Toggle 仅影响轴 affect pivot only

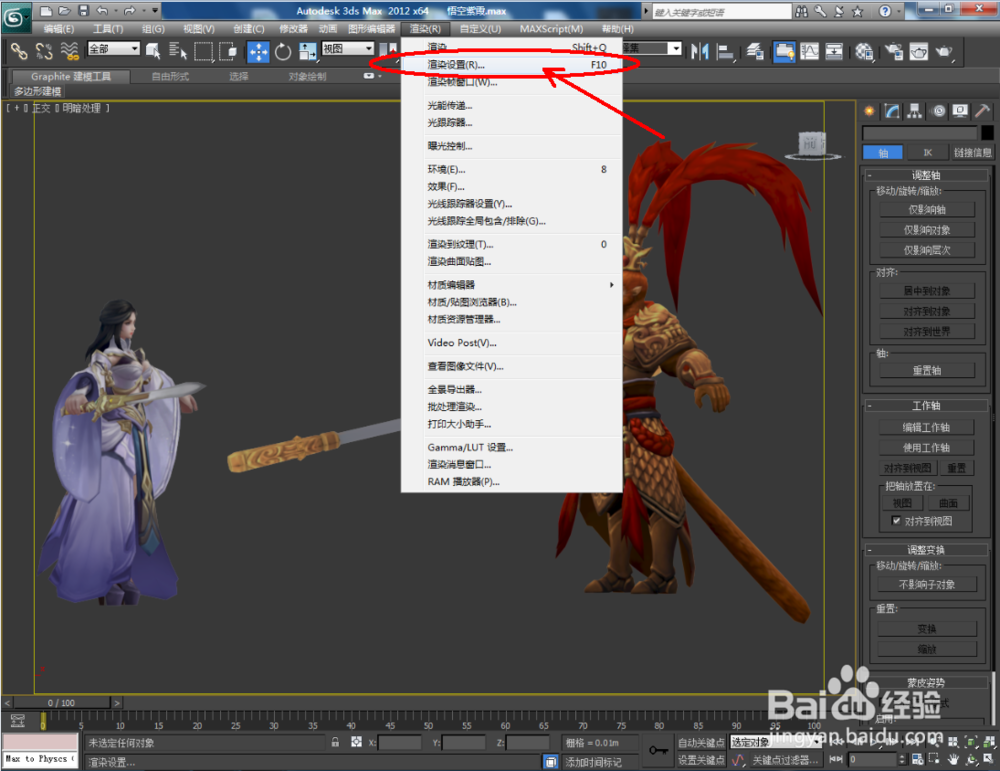tap(927, 210)
